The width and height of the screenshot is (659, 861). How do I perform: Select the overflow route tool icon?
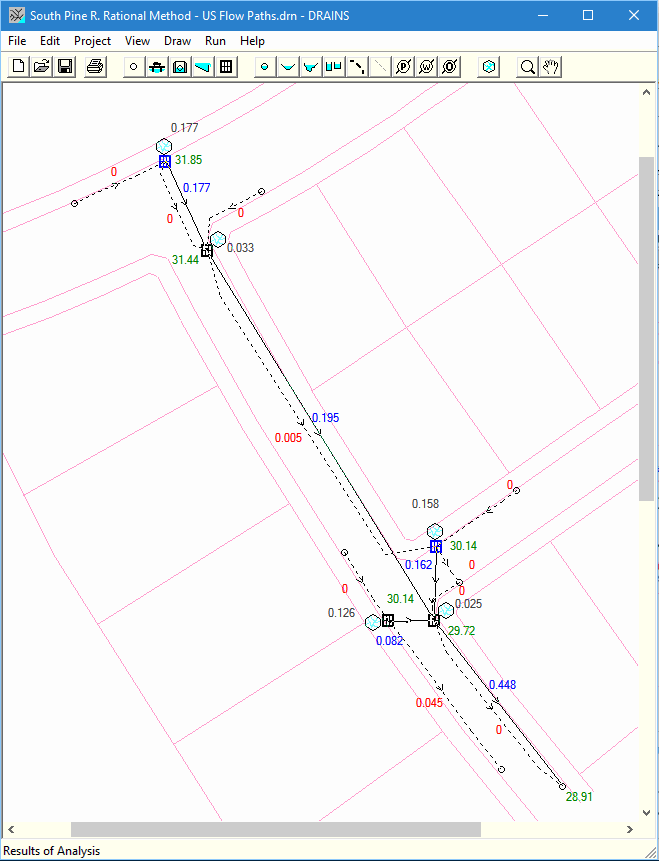357,67
